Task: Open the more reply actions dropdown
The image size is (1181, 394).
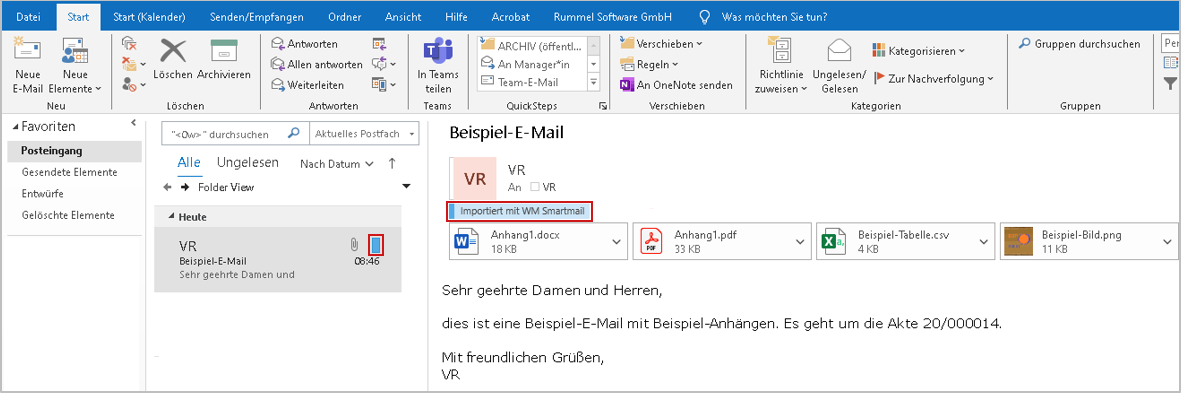Action: 384,85
